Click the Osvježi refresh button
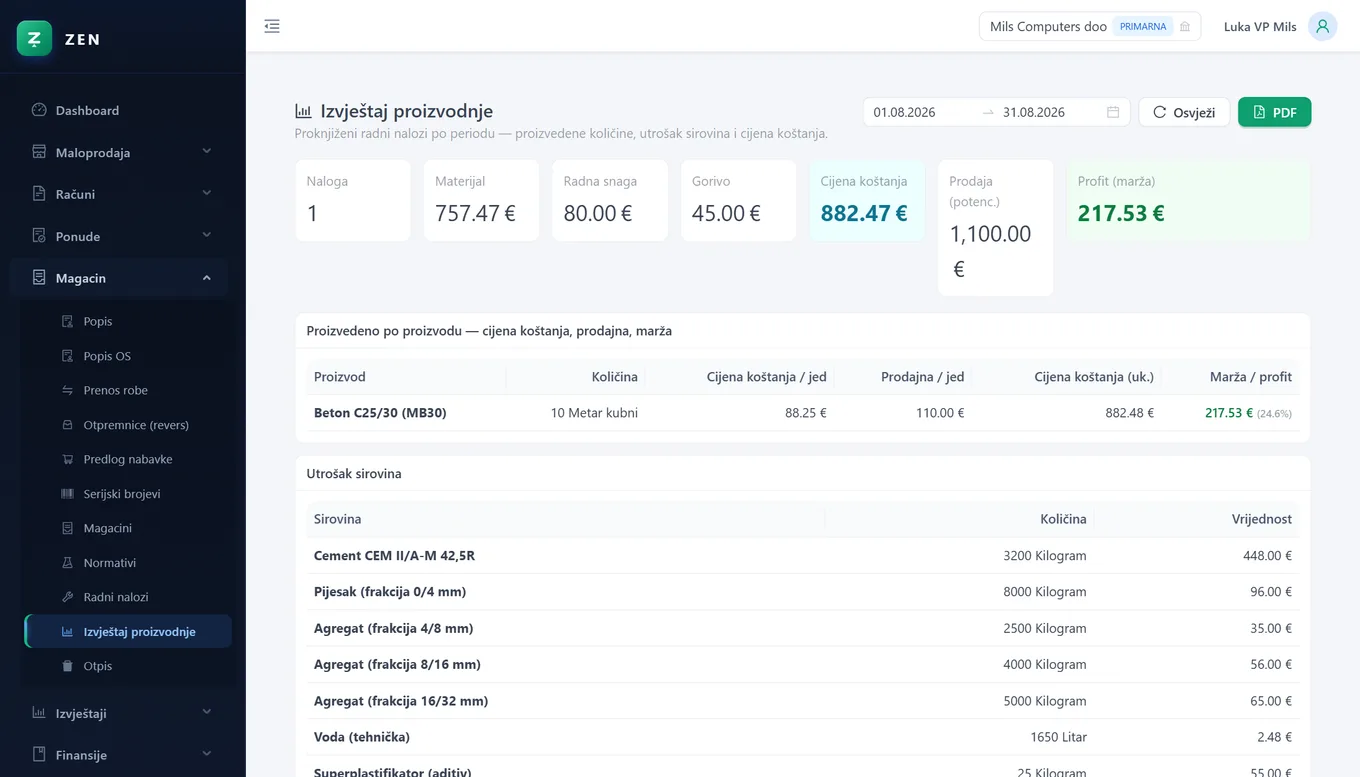 point(1184,112)
